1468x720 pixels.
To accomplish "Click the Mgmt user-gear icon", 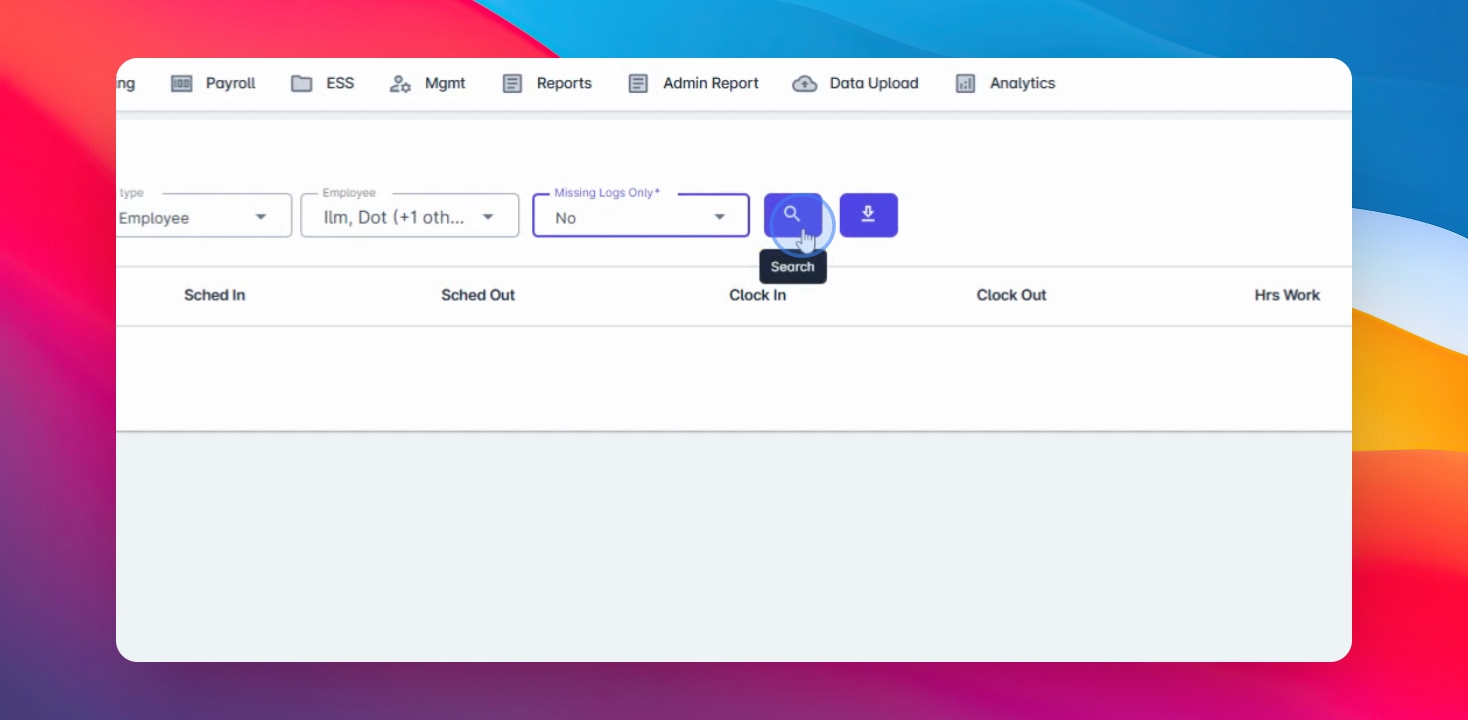I will click(400, 84).
